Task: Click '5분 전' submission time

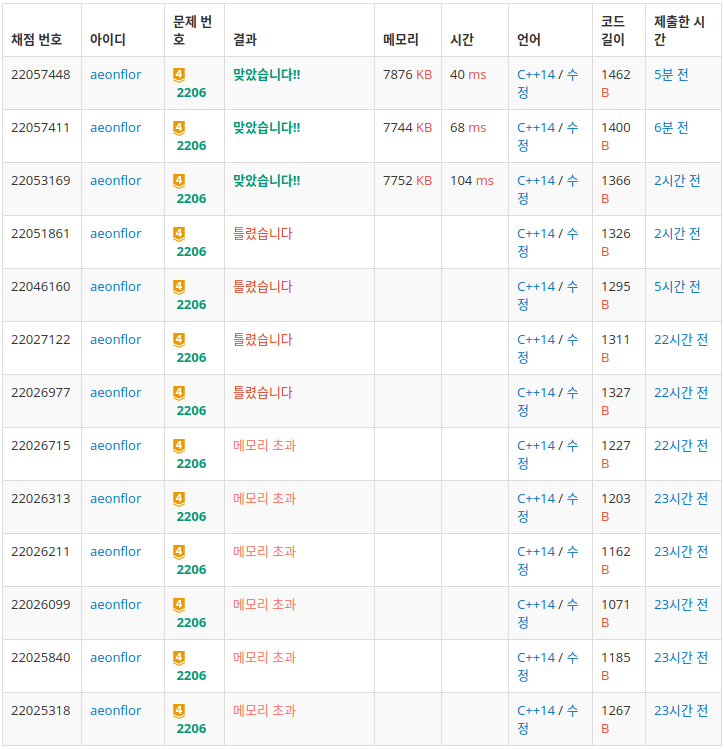Action: pos(671,75)
